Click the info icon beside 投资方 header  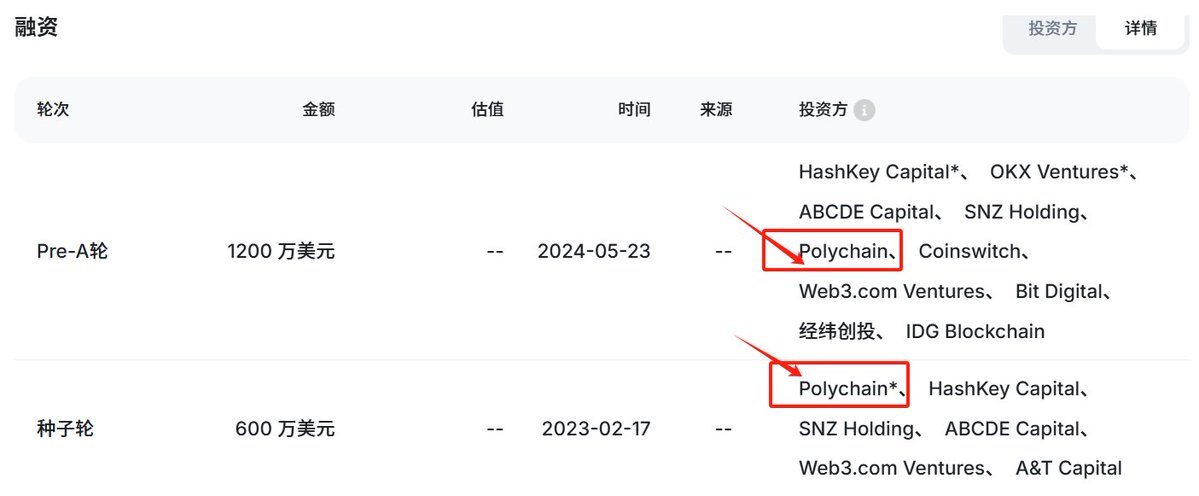865,110
